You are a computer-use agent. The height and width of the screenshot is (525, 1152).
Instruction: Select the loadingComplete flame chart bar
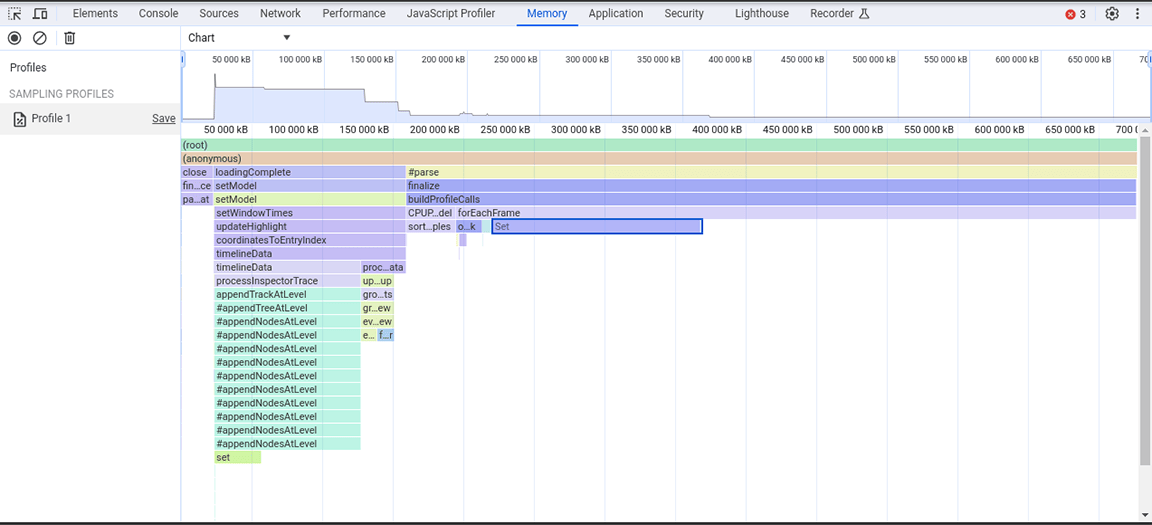click(x=309, y=173)
